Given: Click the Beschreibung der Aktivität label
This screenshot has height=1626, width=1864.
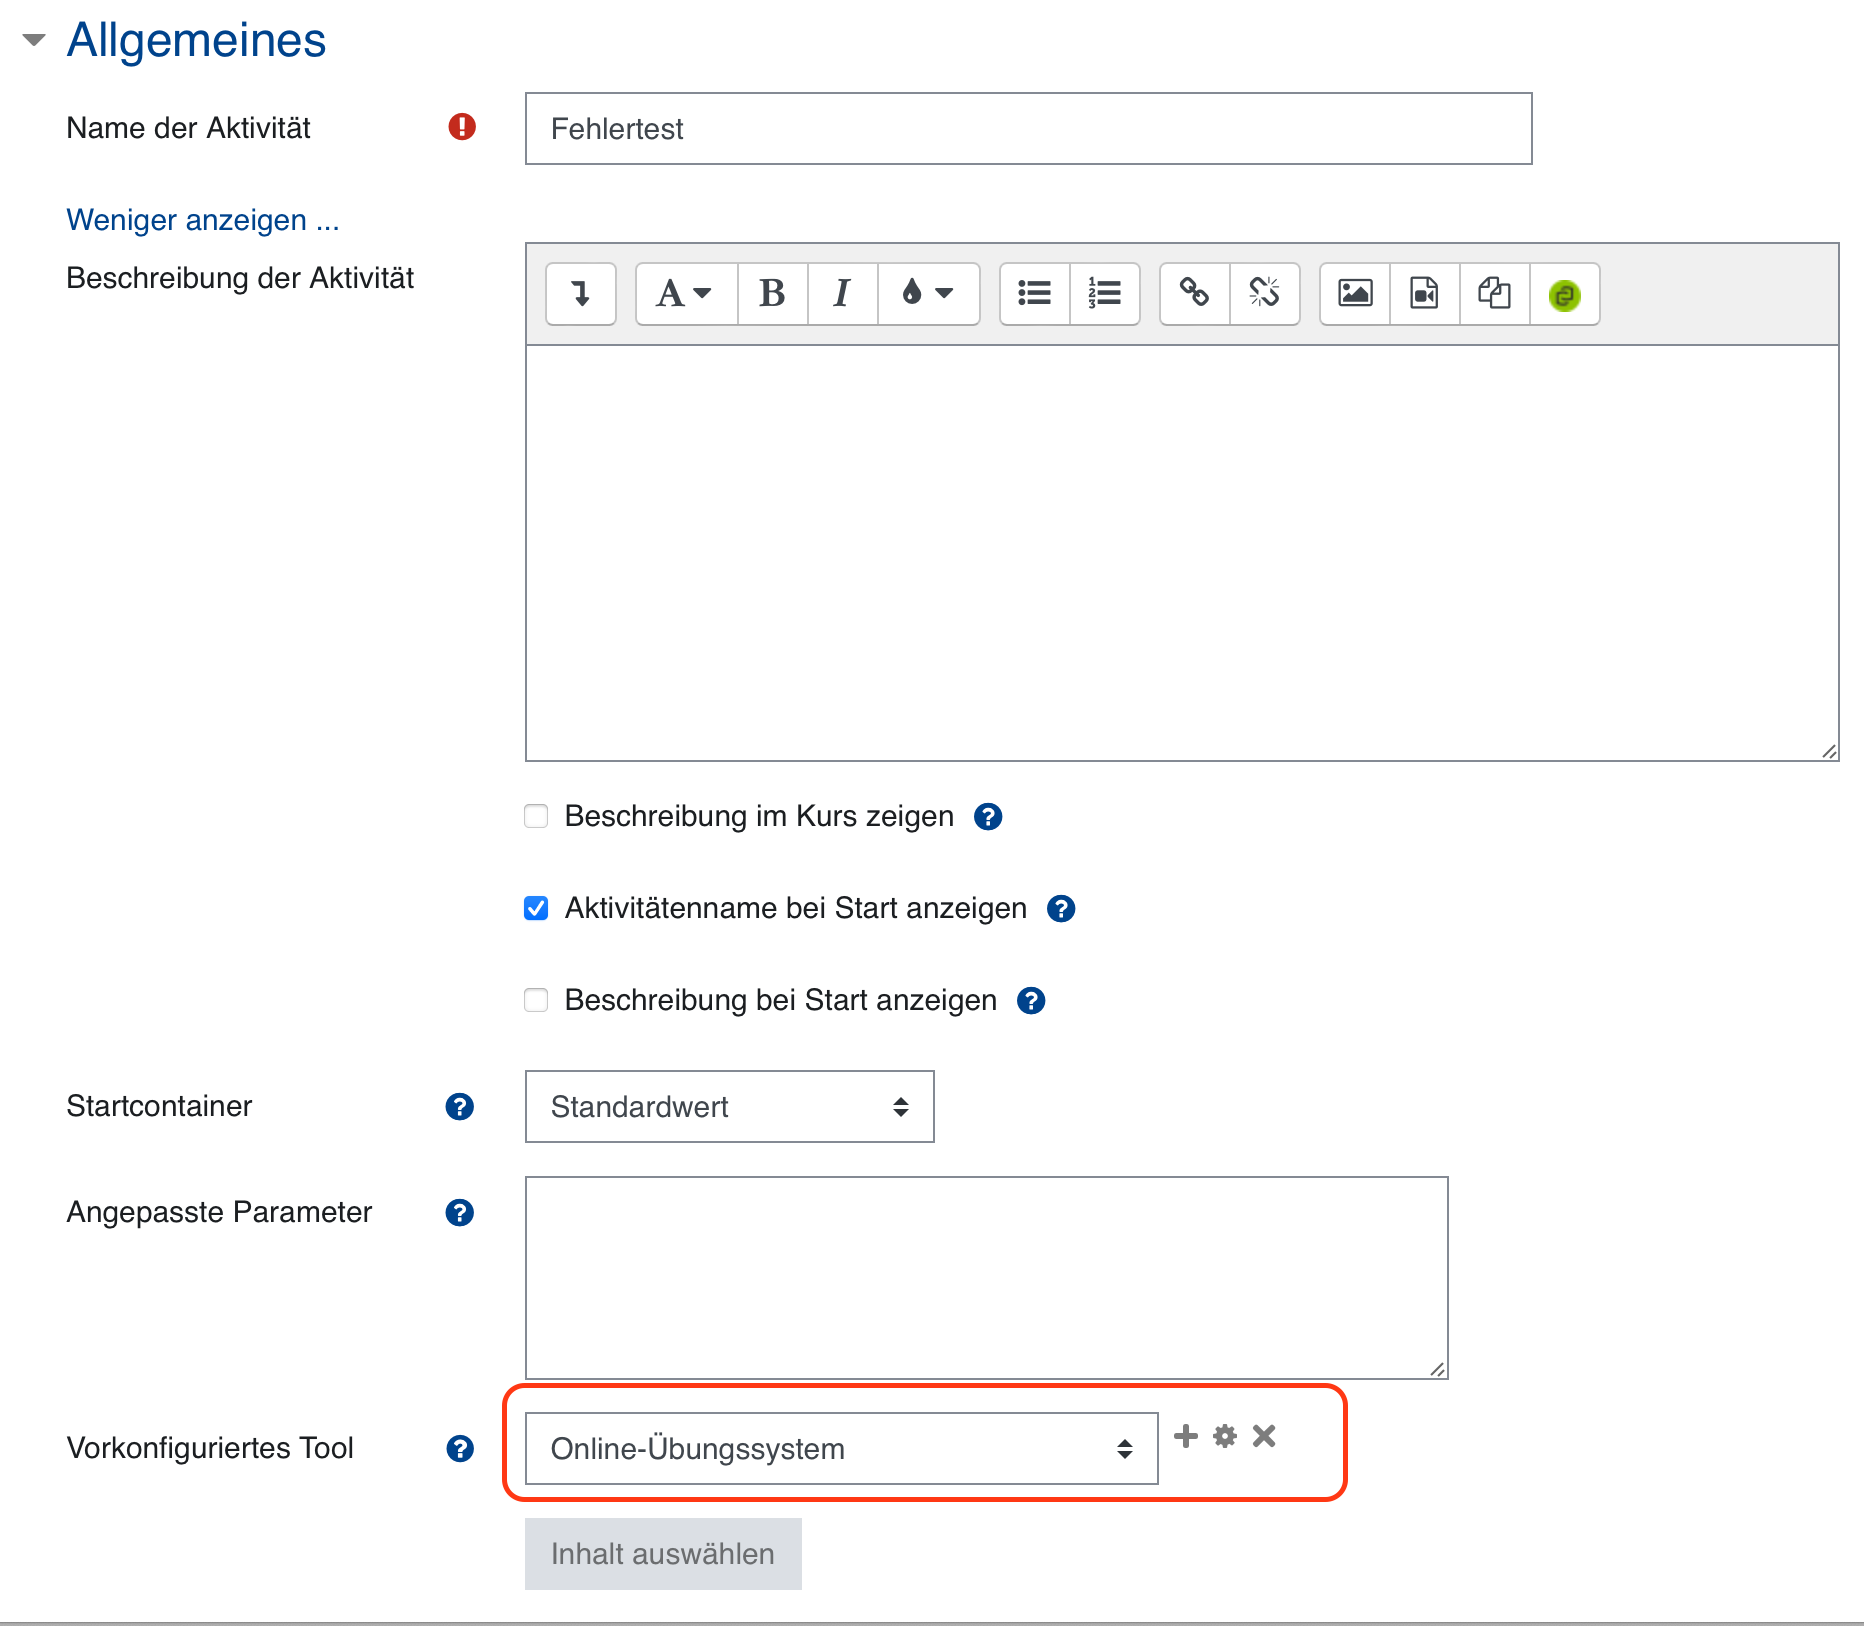Looking at the screenshot, I should pyautogui.click(x=240, y=278).
